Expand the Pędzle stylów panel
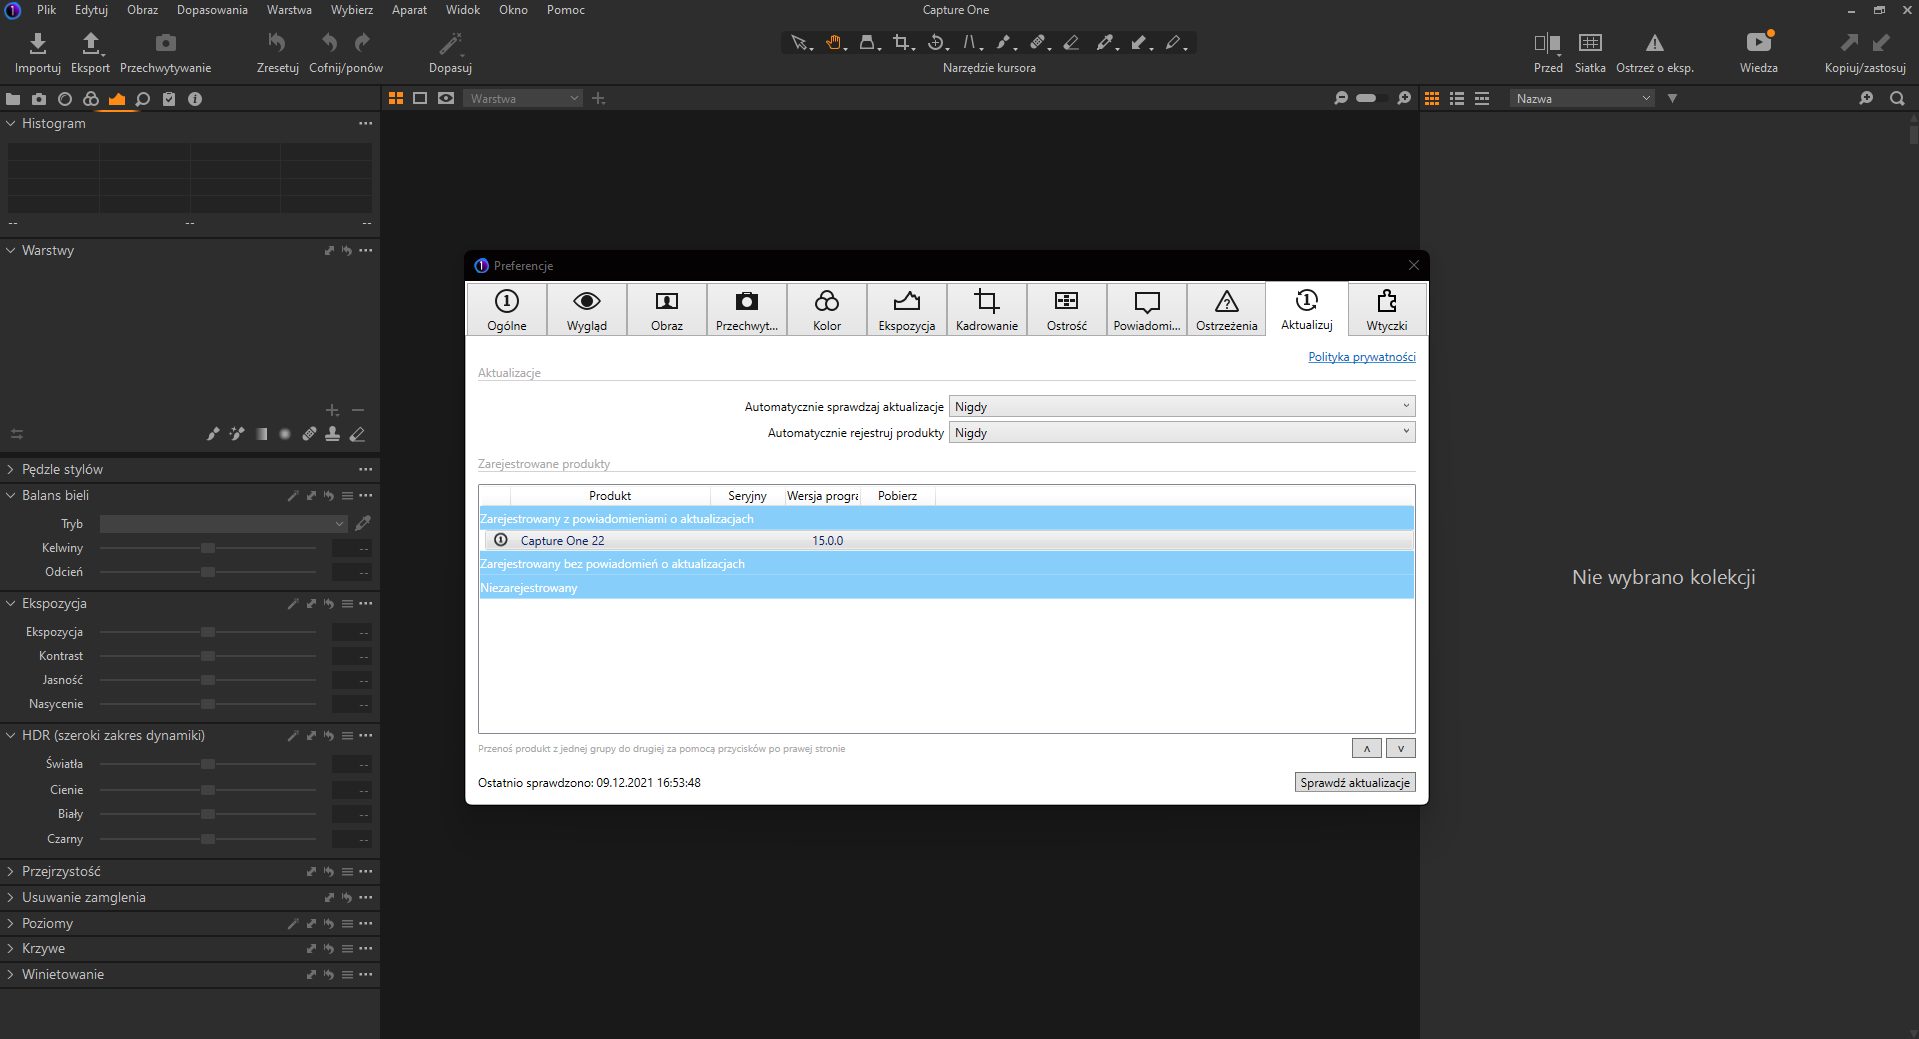 click(11, 469)
